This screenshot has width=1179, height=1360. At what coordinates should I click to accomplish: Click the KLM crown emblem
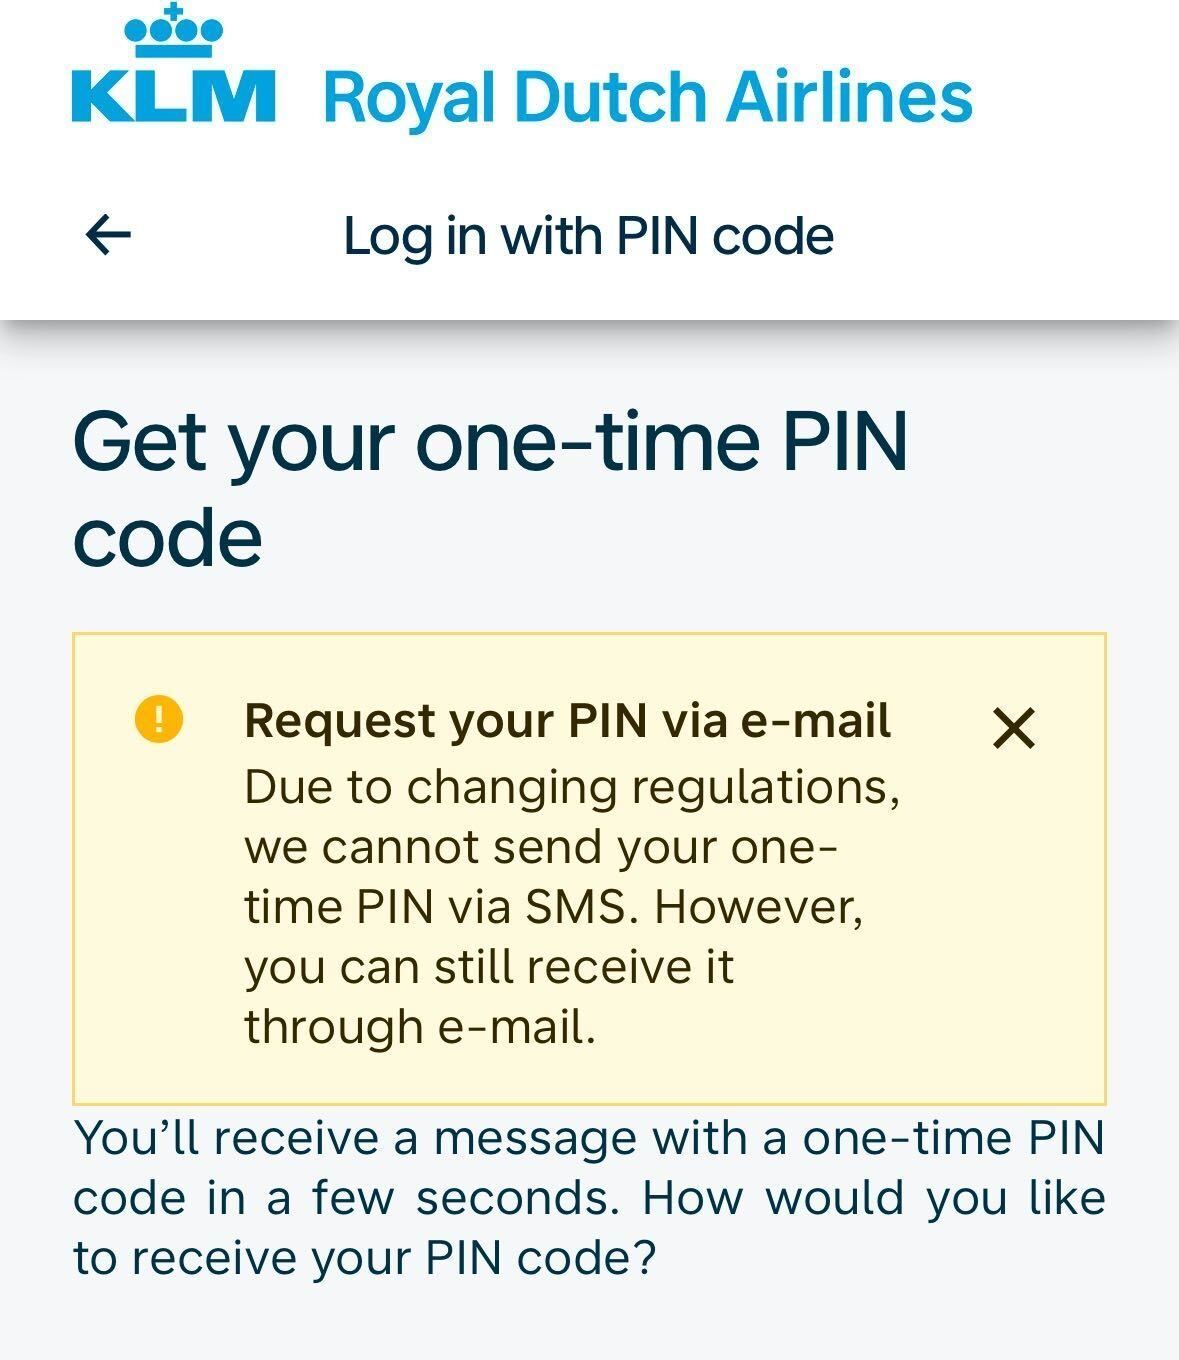click(173, 30)
